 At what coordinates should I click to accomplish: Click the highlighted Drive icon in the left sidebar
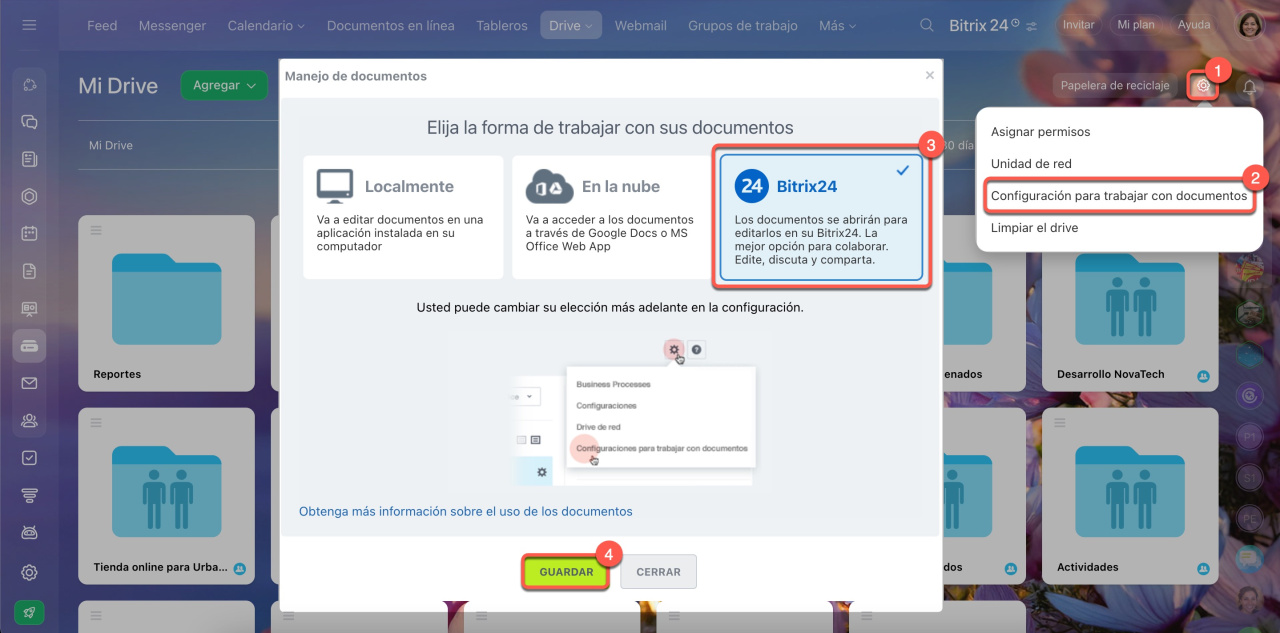(x=29, y=346)
